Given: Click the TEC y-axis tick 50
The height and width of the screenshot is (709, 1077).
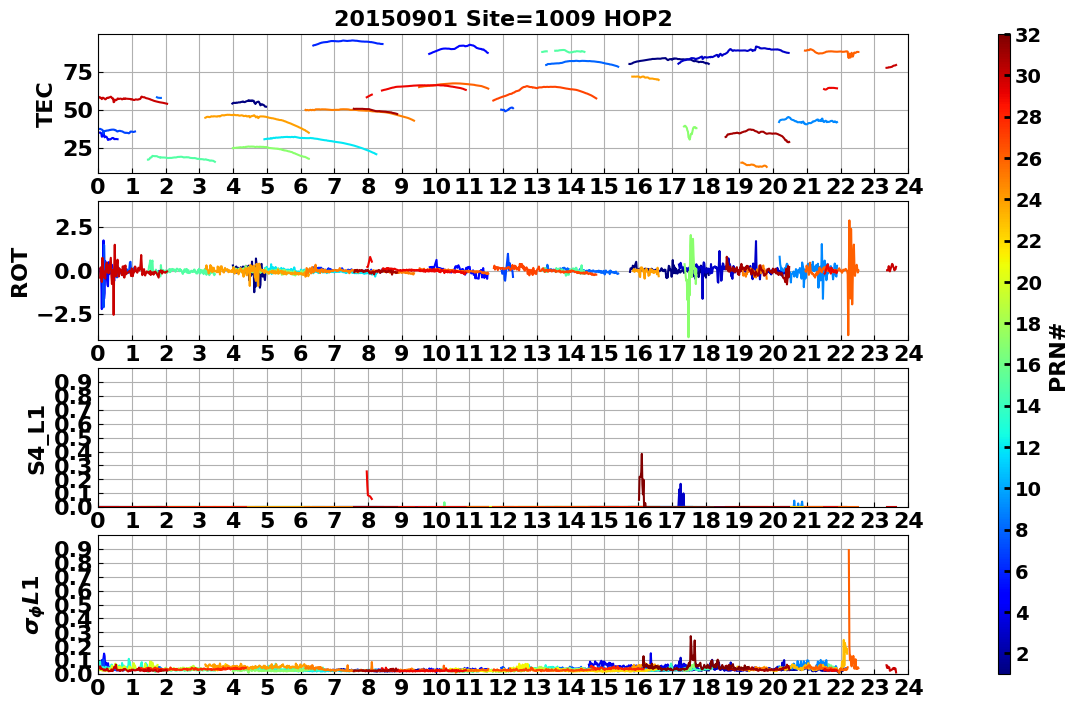Looking at the screenshot, I should click(78, 111).
